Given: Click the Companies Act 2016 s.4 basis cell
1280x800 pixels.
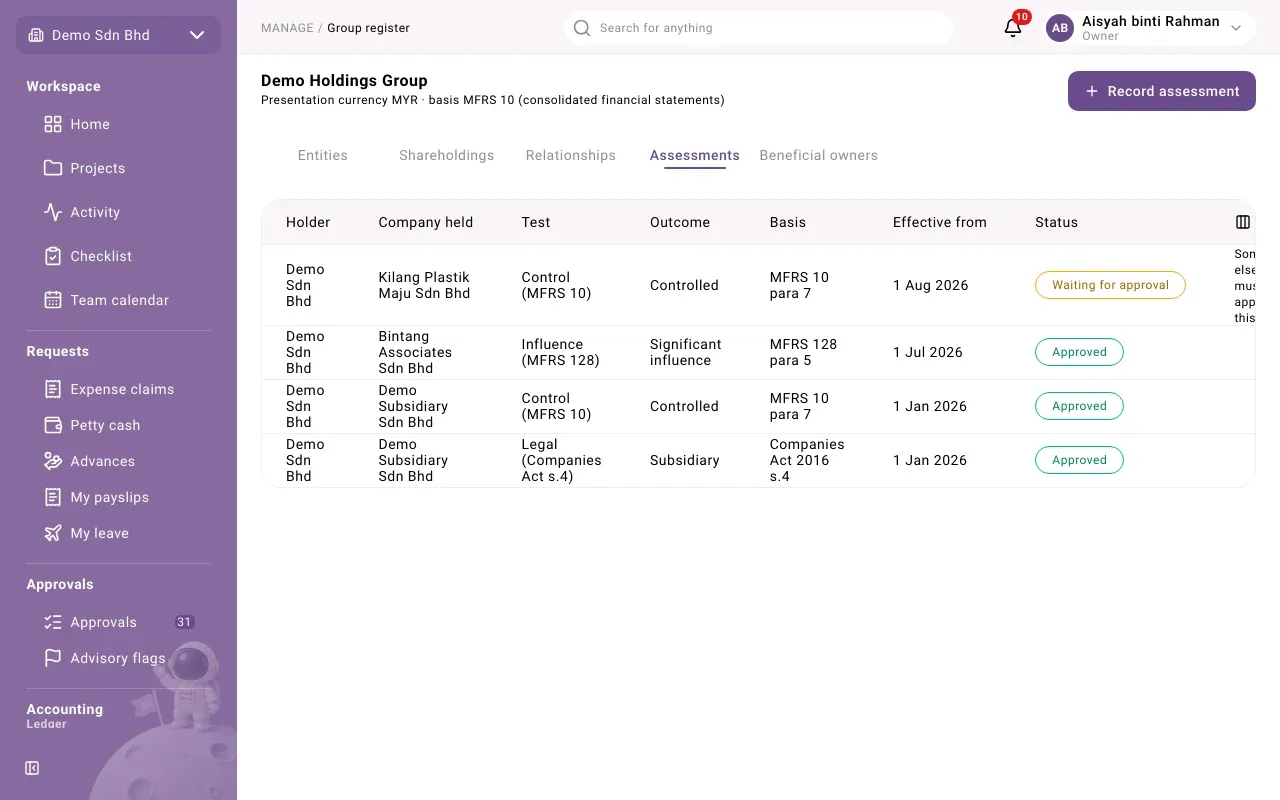Looking at the screenshot, I should (807, 460).
